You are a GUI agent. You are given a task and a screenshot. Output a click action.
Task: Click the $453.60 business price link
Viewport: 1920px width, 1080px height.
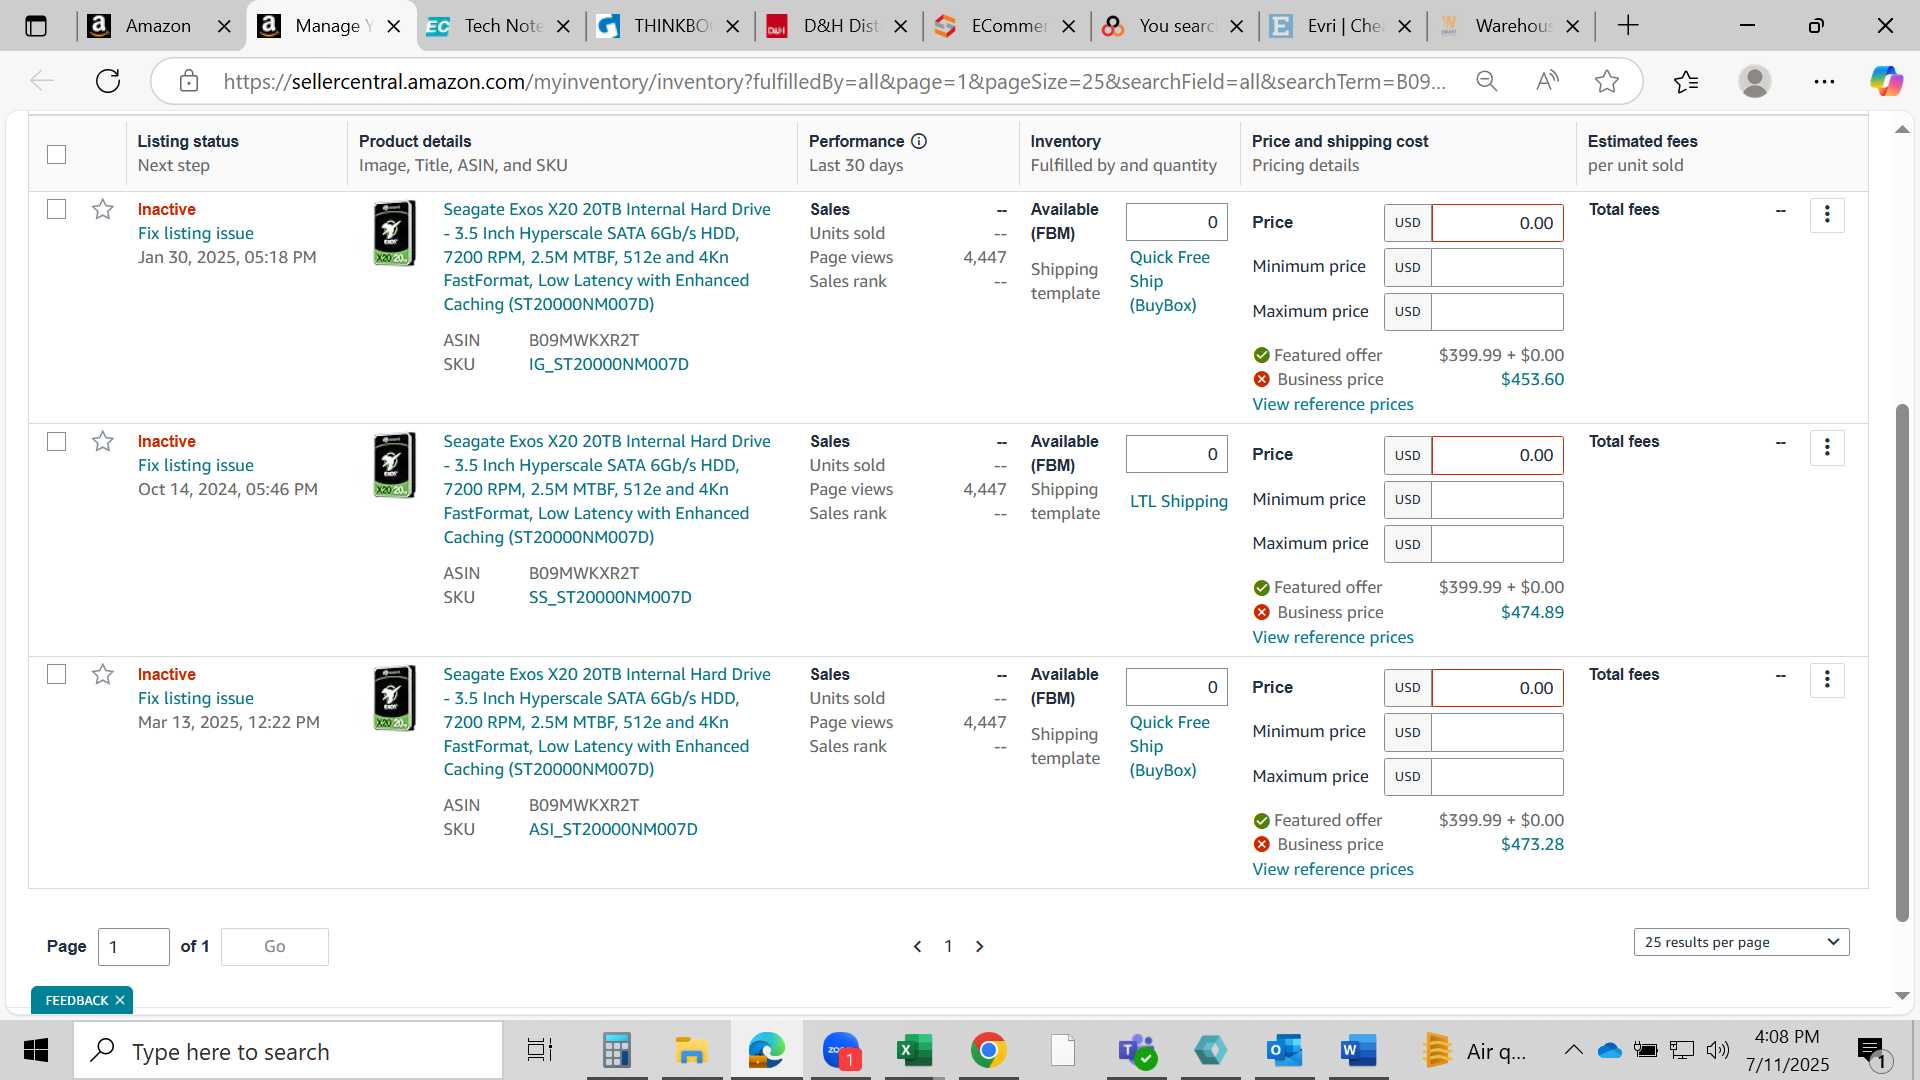(1532, 379)
